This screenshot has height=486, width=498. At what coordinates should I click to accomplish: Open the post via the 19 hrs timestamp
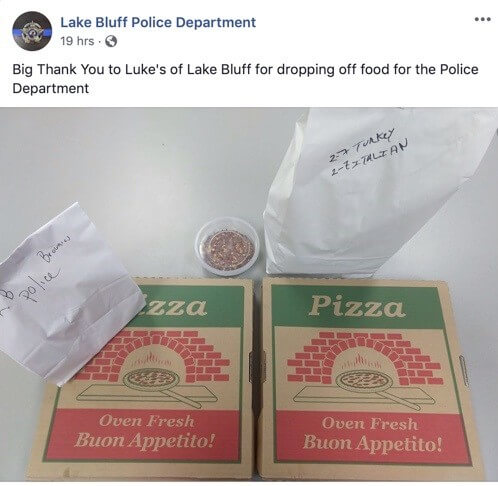tap(77, 41)
